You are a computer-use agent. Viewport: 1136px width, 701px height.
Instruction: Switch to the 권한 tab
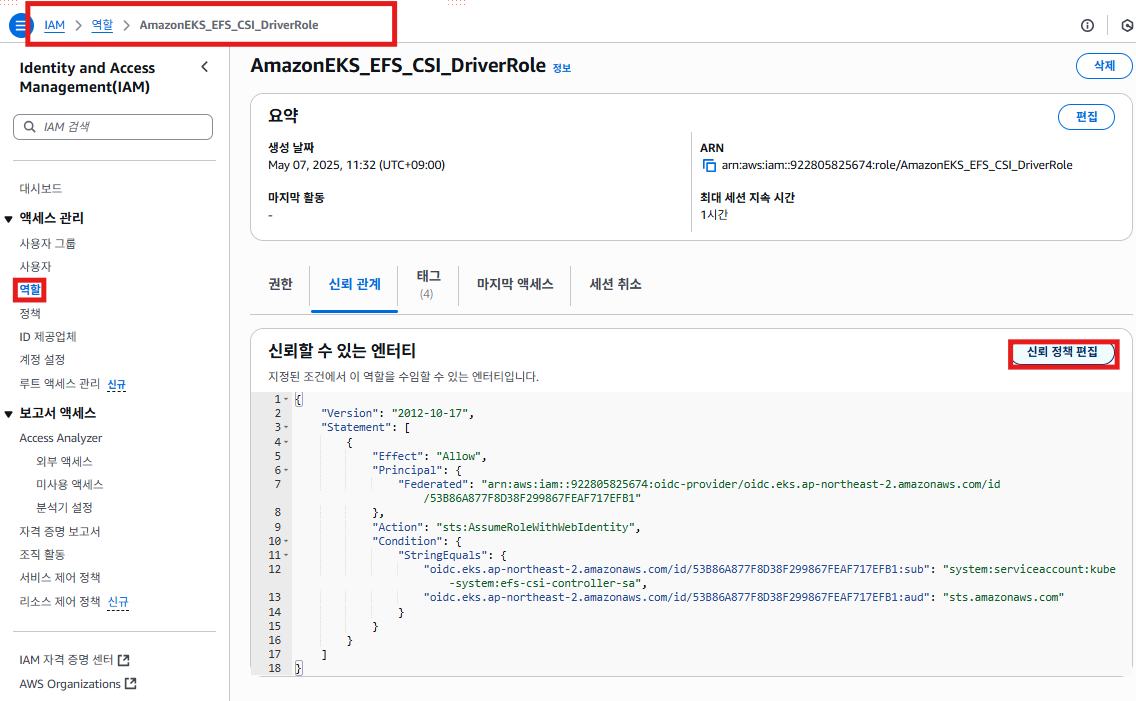point(280,285)
